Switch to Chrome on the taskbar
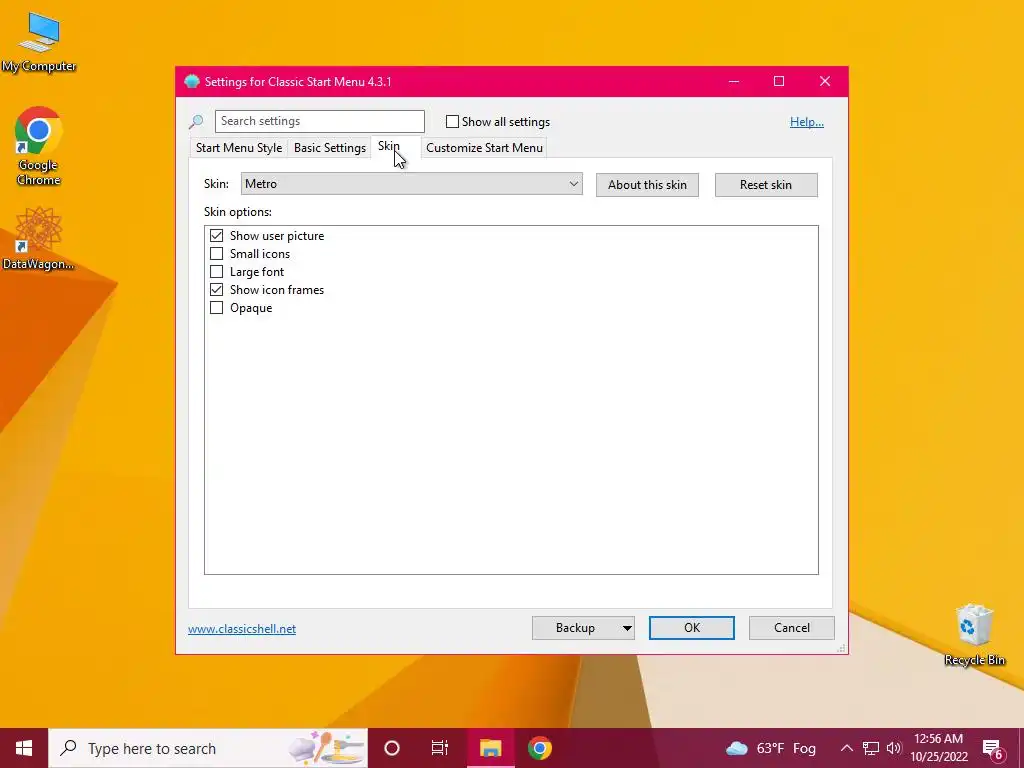The height and width of the screenshot is (768, 1024). [540, 748]
